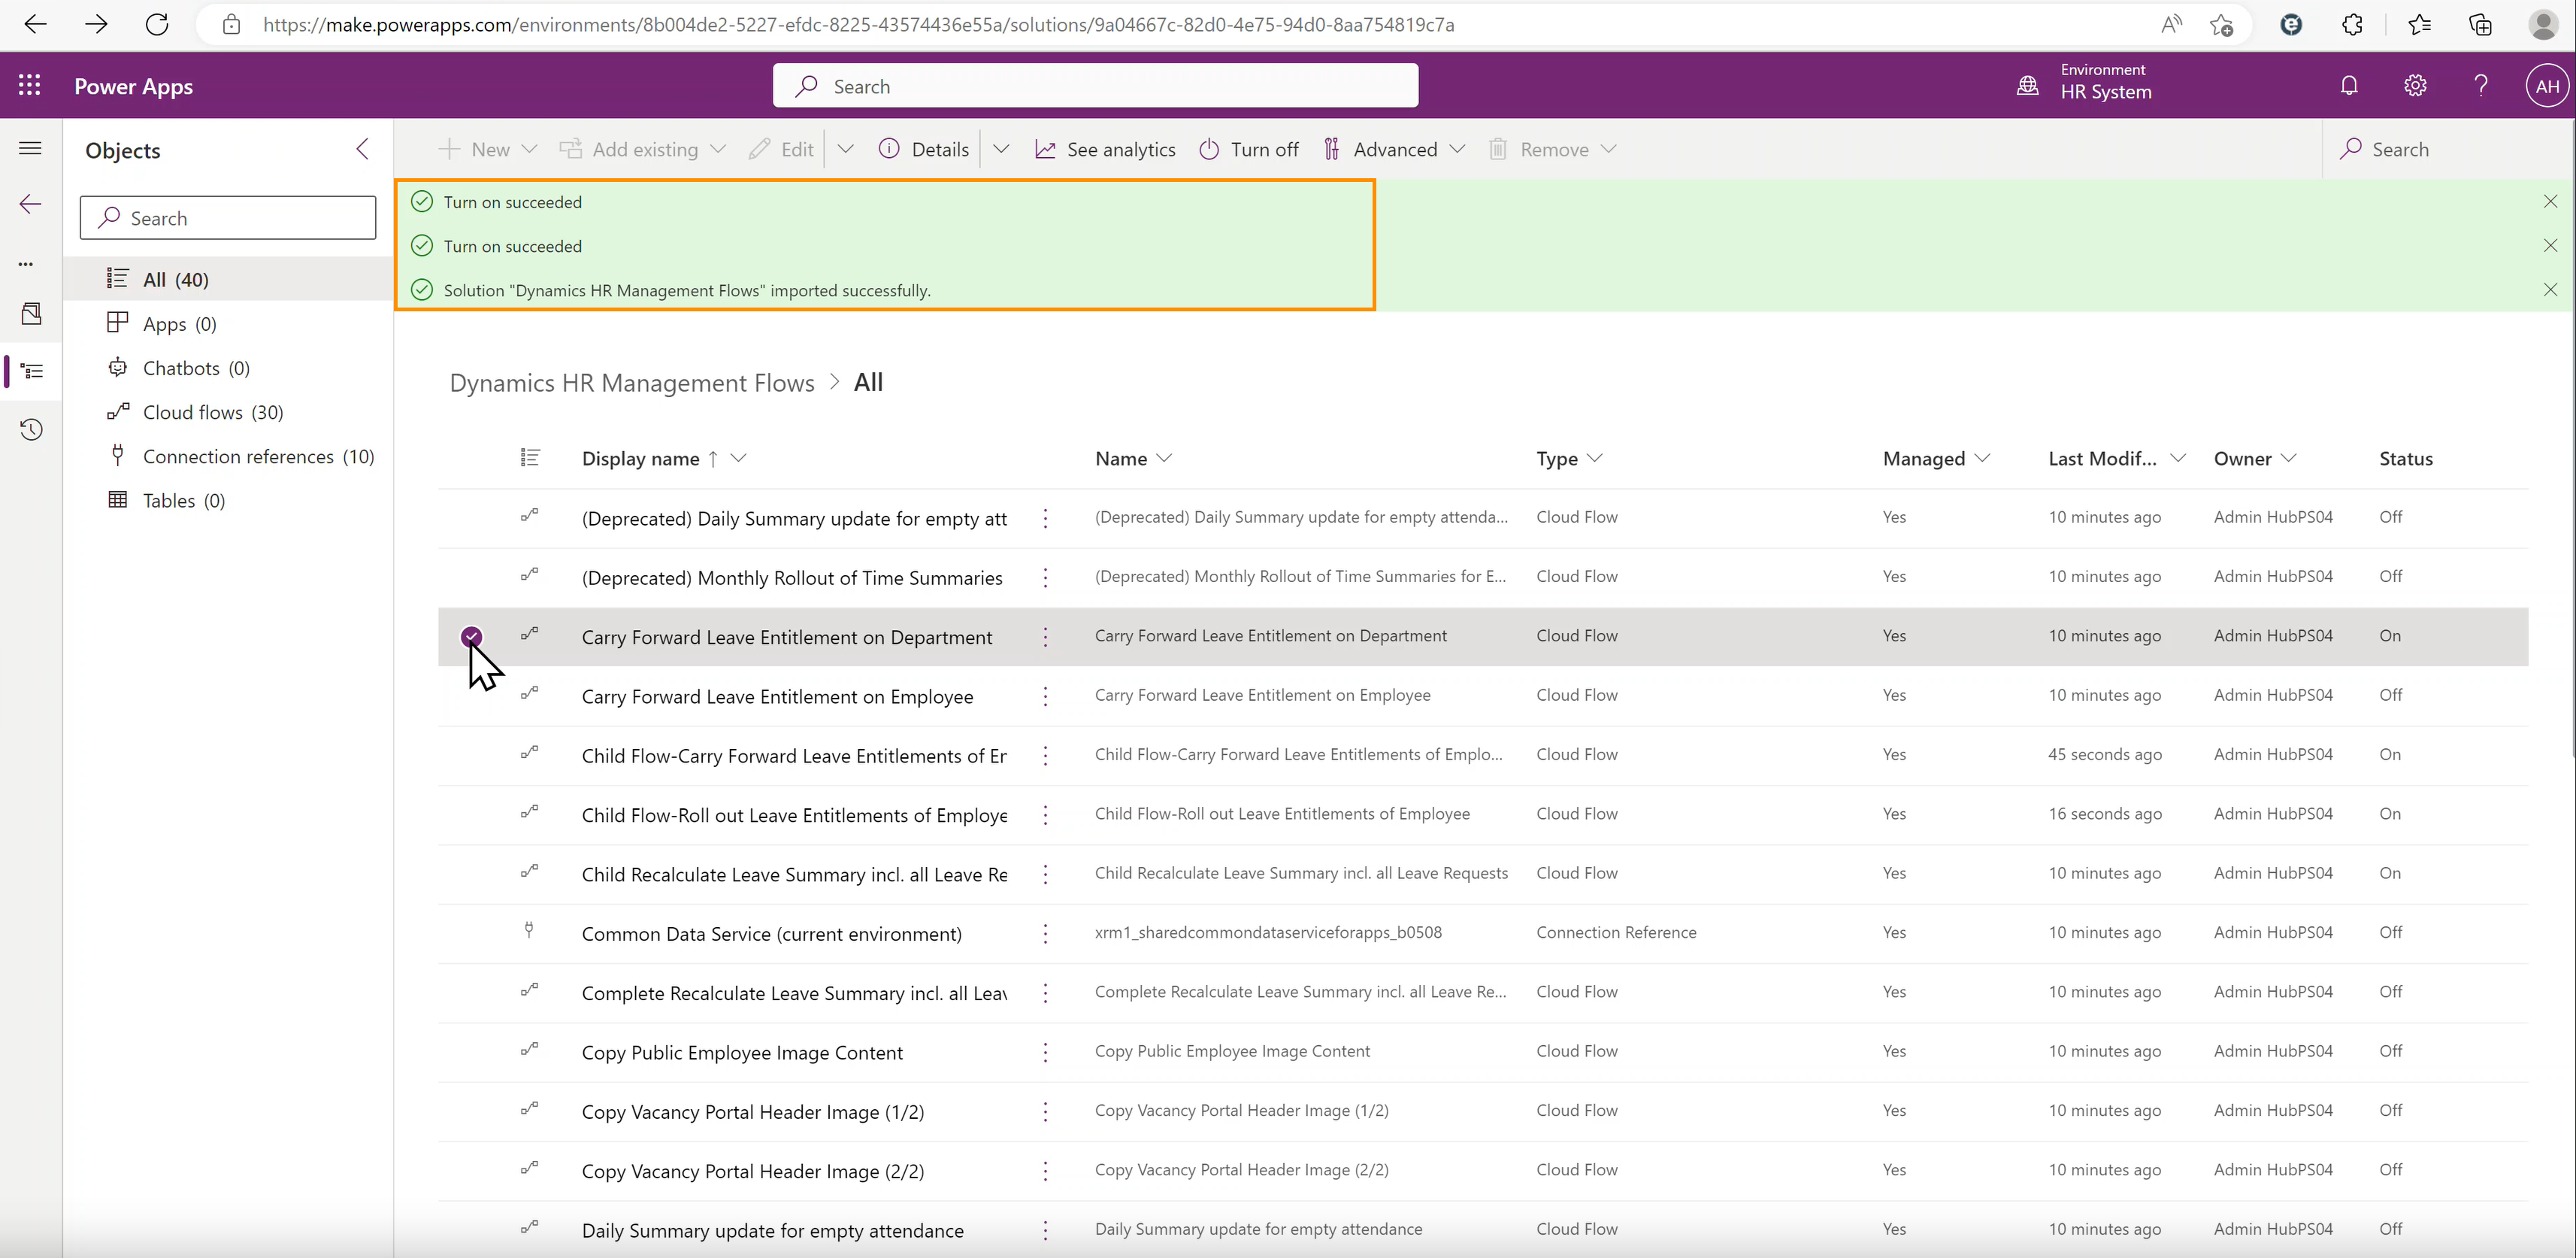The image size is (2576, 1258).
Task: Open the solution history icon in left rail
Action: 31,430
